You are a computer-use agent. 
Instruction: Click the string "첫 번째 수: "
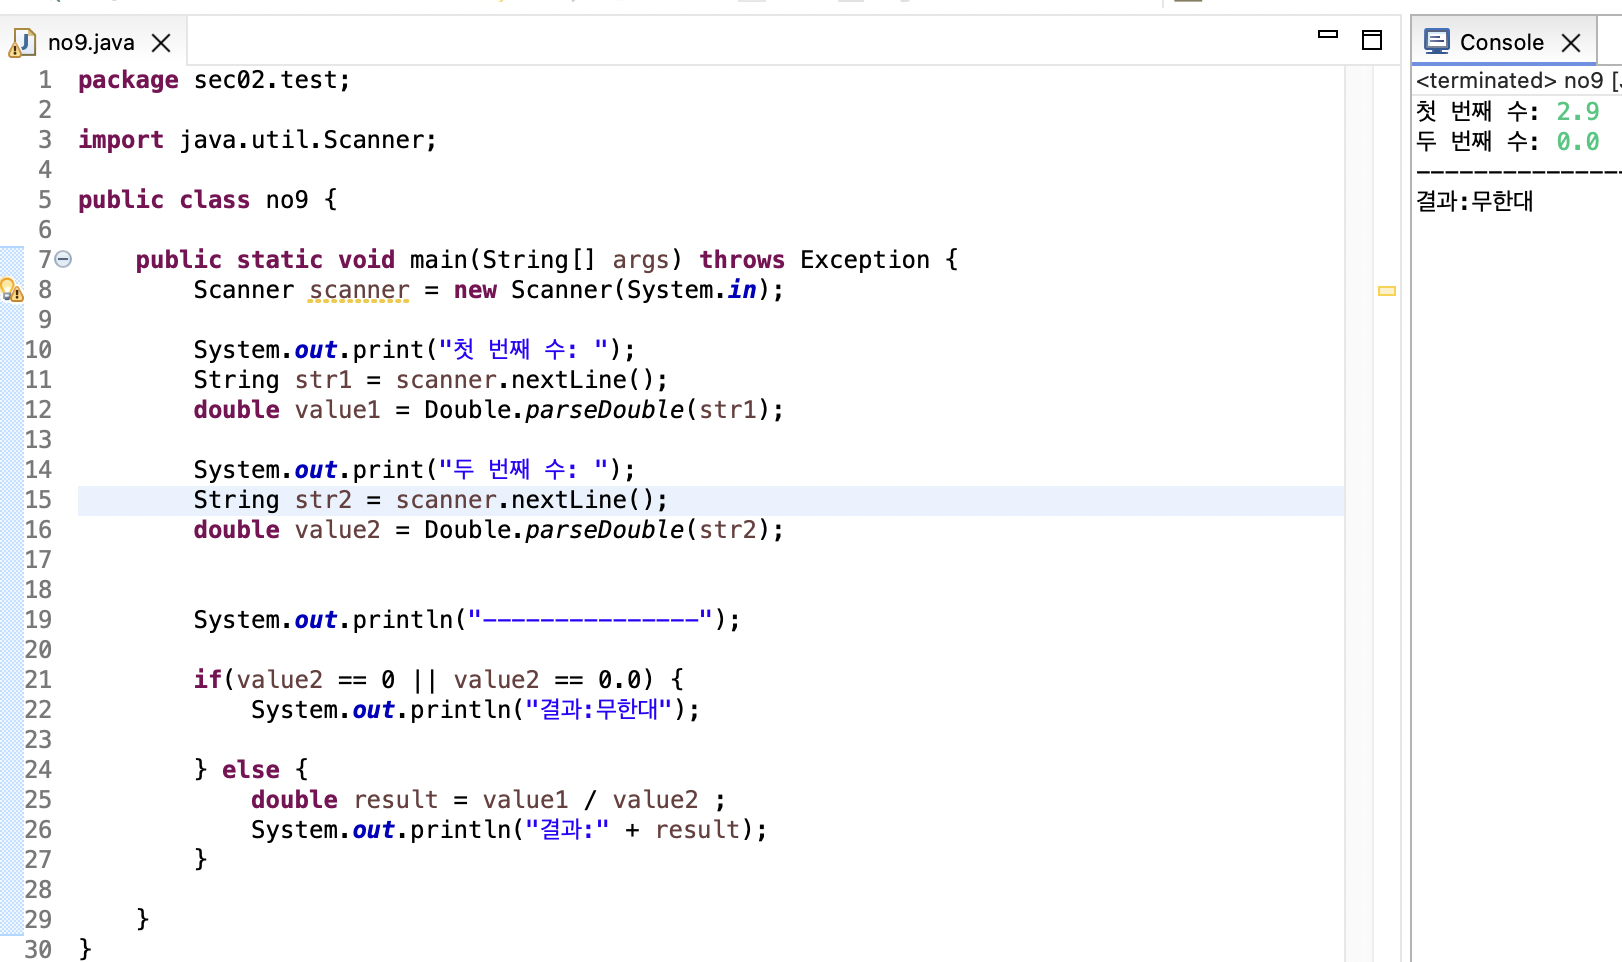point(524,350)
